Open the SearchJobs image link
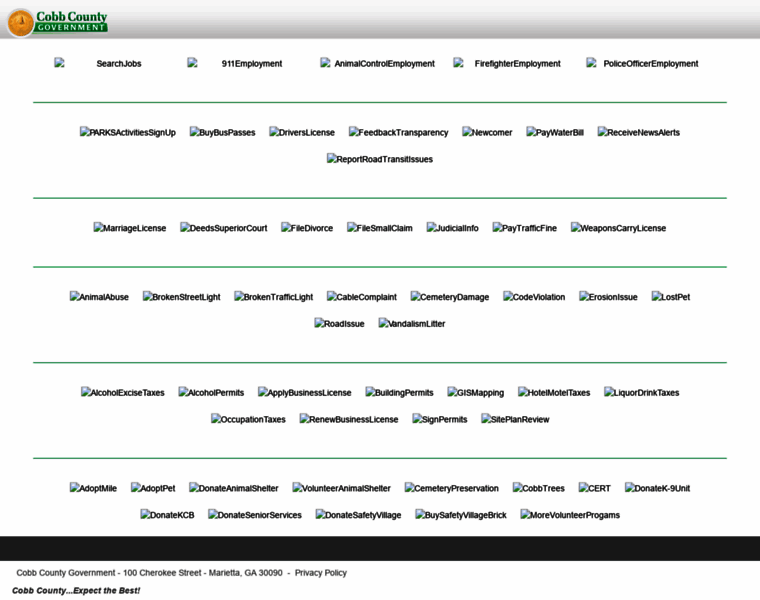 pyautogui.click(x=98, y=63)
